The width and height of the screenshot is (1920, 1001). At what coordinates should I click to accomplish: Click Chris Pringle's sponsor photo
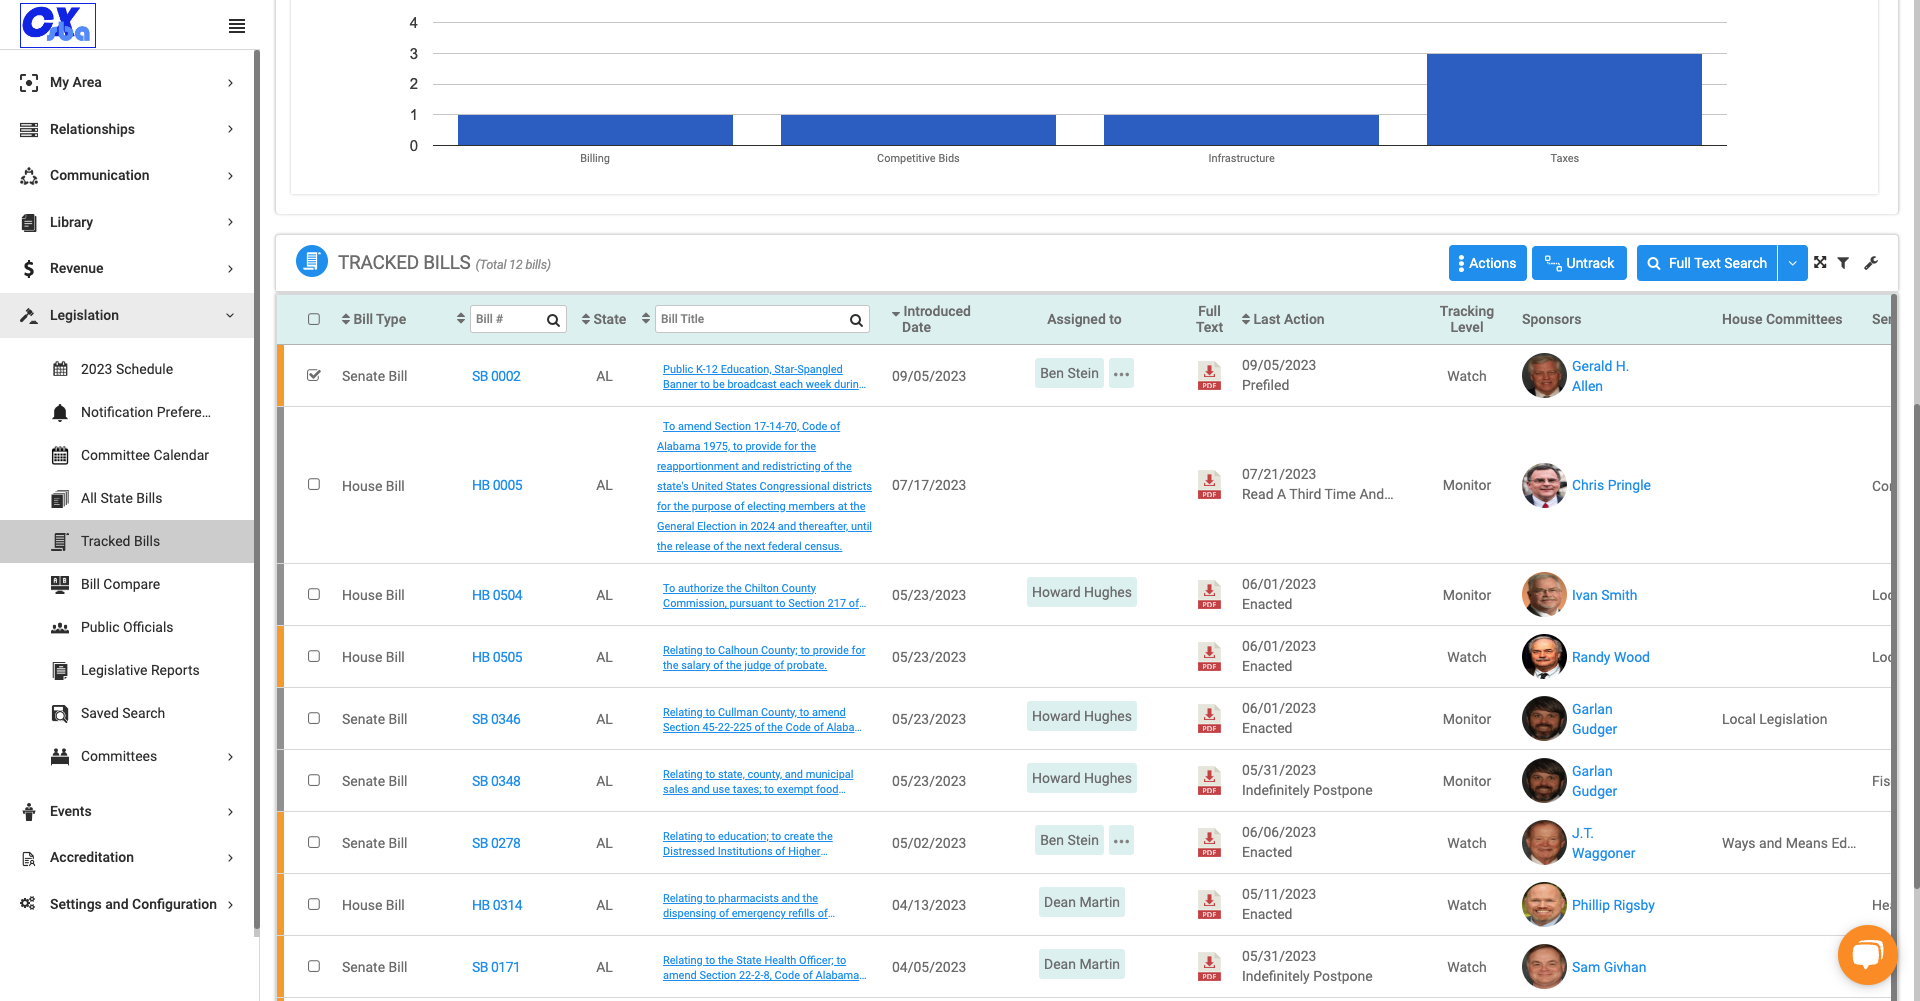(x=1544, y=485)
